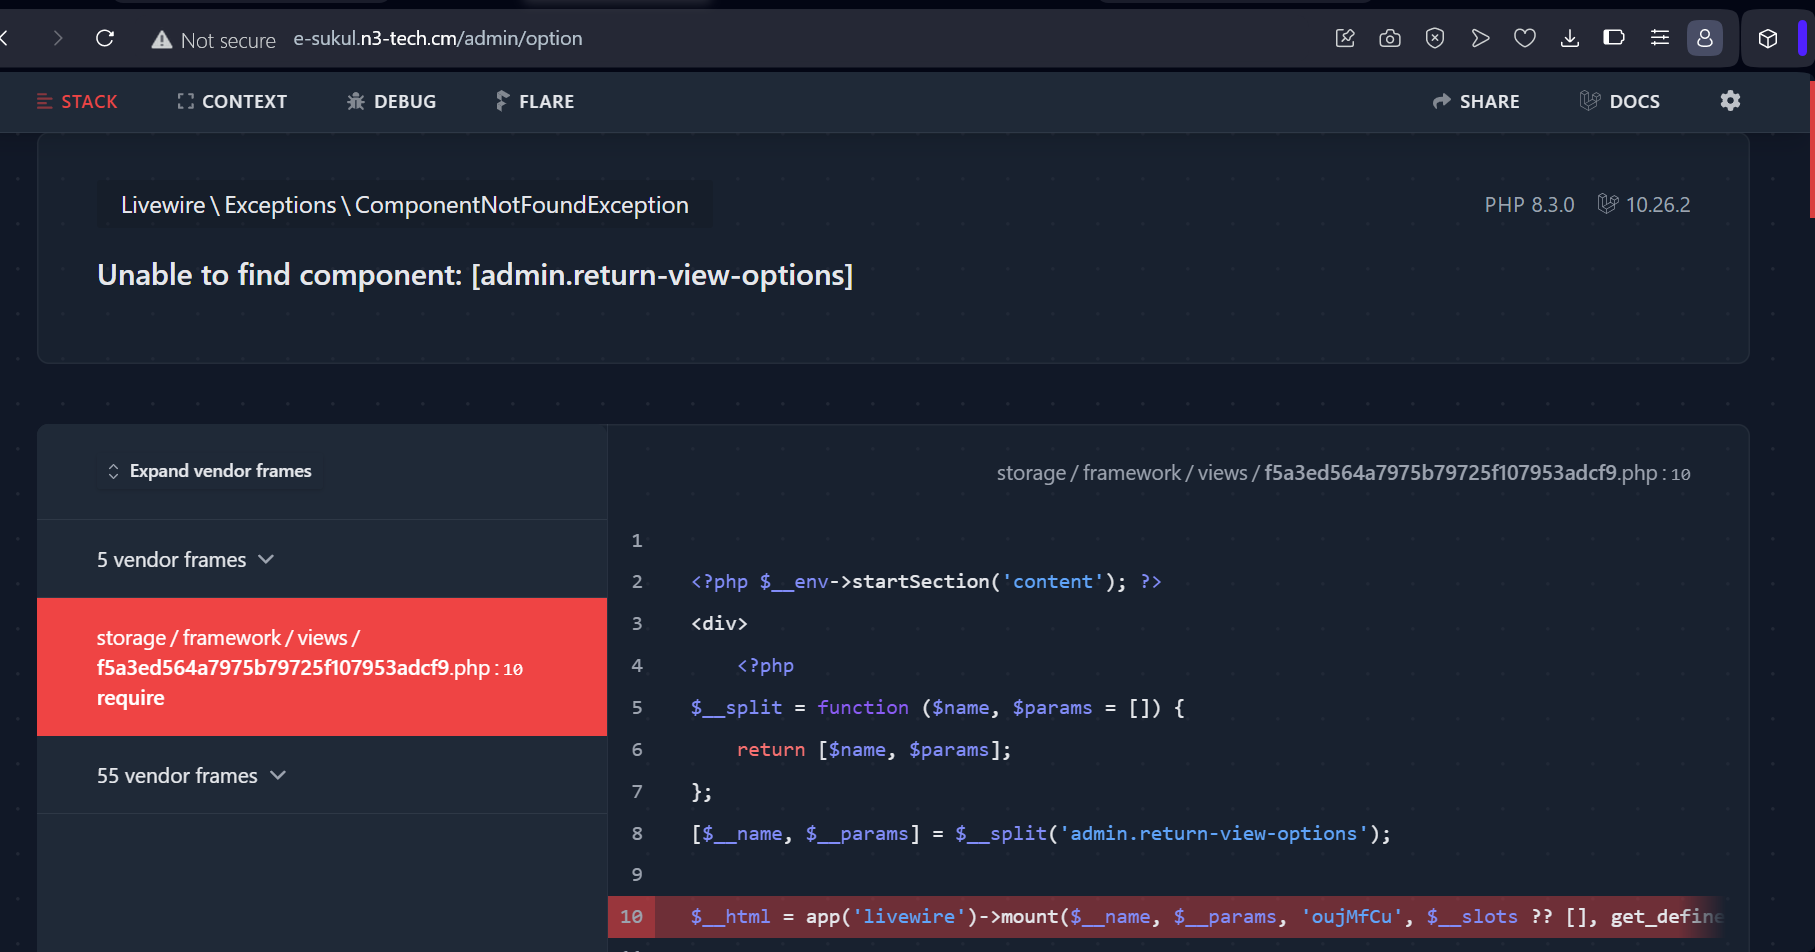Switch to the Context tab
This screenshot has height=952, width=1815.
click(x=232, y=102)
